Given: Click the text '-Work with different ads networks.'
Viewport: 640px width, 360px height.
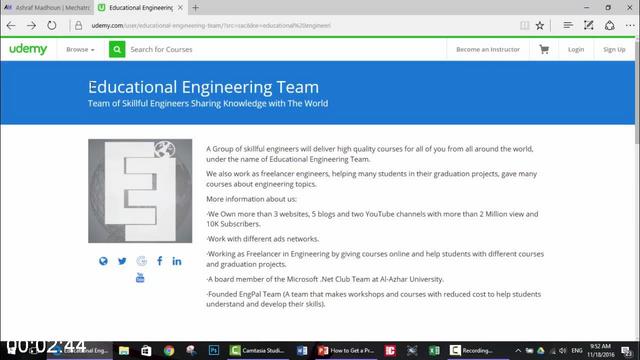Looking at the screenshot, I should [263, 239].
